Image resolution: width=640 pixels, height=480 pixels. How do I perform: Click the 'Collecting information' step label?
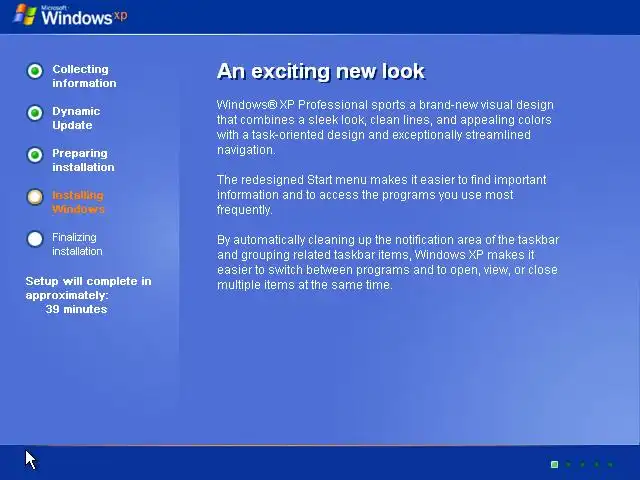point(84,76)
